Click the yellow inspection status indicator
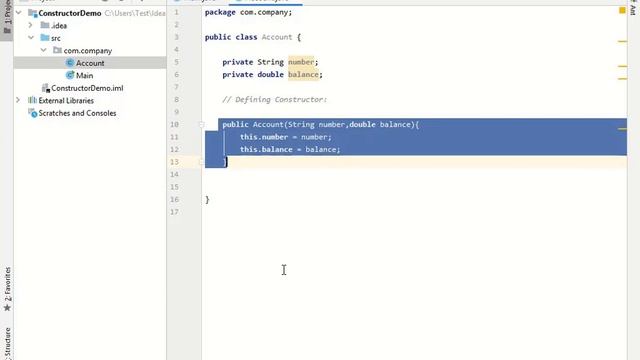 [622, 11]
